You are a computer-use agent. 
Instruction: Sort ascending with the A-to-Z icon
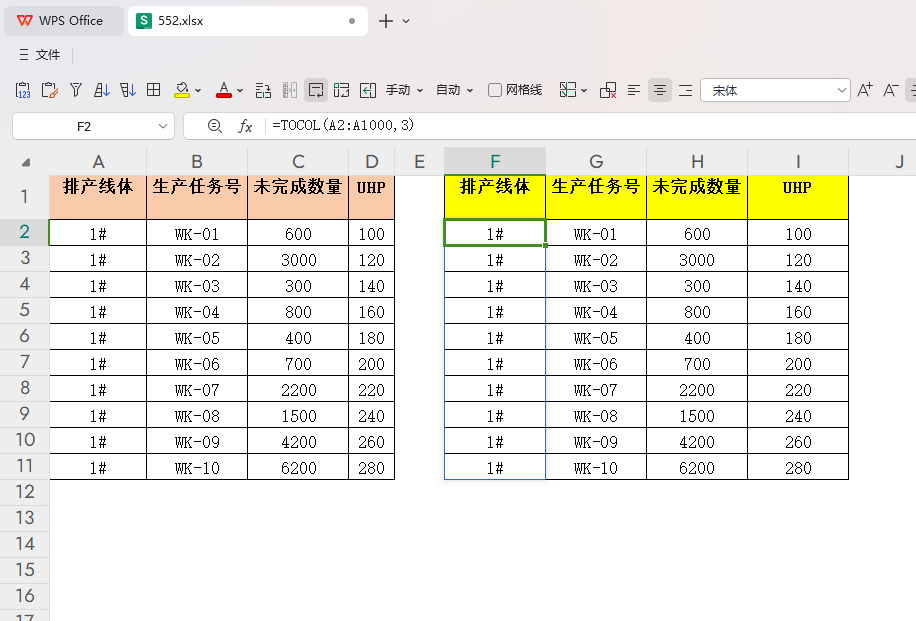(102, 90)
